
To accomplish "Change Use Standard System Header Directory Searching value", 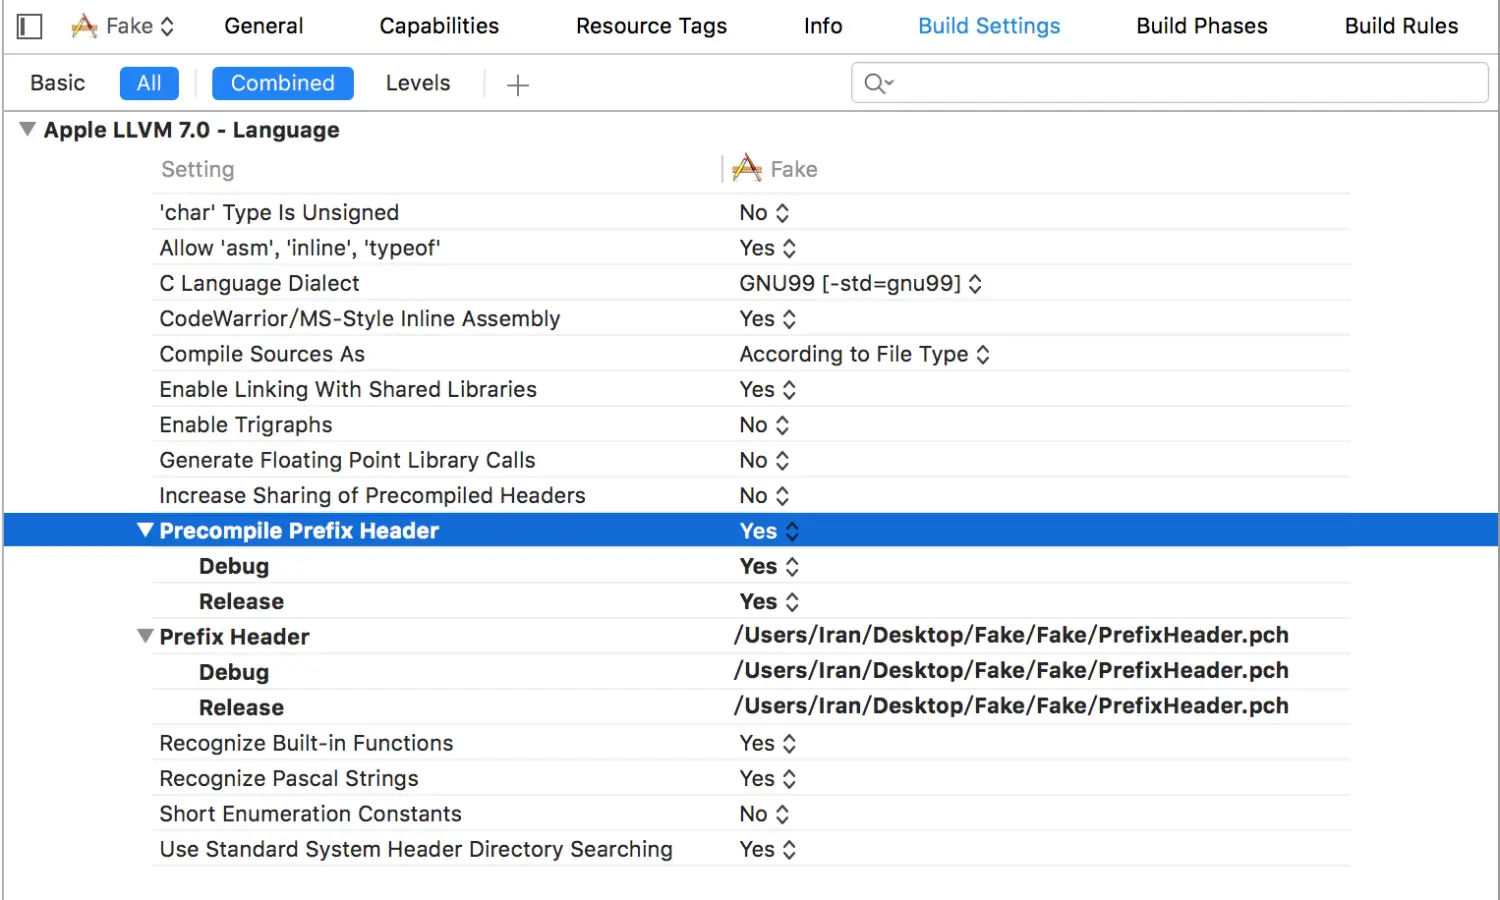I will [767, 849].
